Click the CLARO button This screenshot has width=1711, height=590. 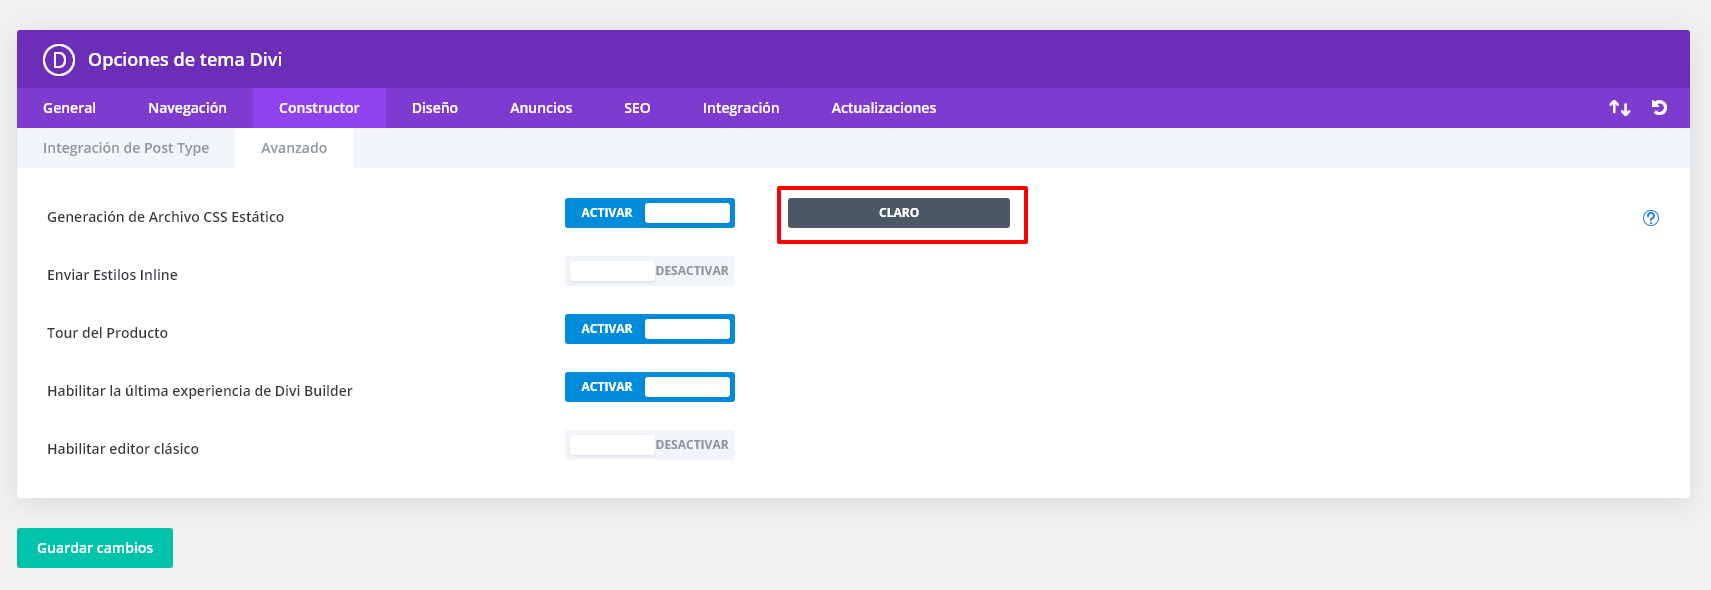pos(899,213)
